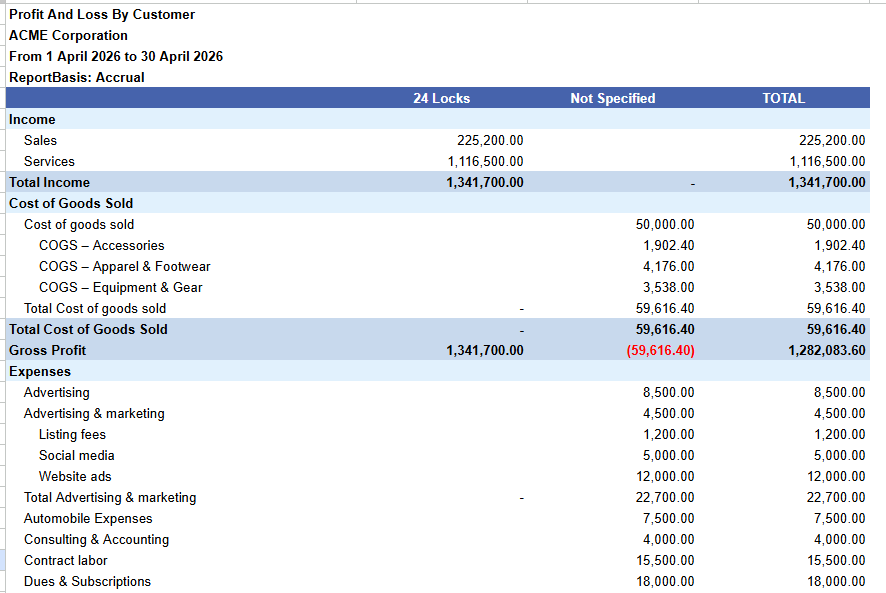Select the 'Listing fees' label
This screenshot has width=886, height=593.
pos(72,434)
